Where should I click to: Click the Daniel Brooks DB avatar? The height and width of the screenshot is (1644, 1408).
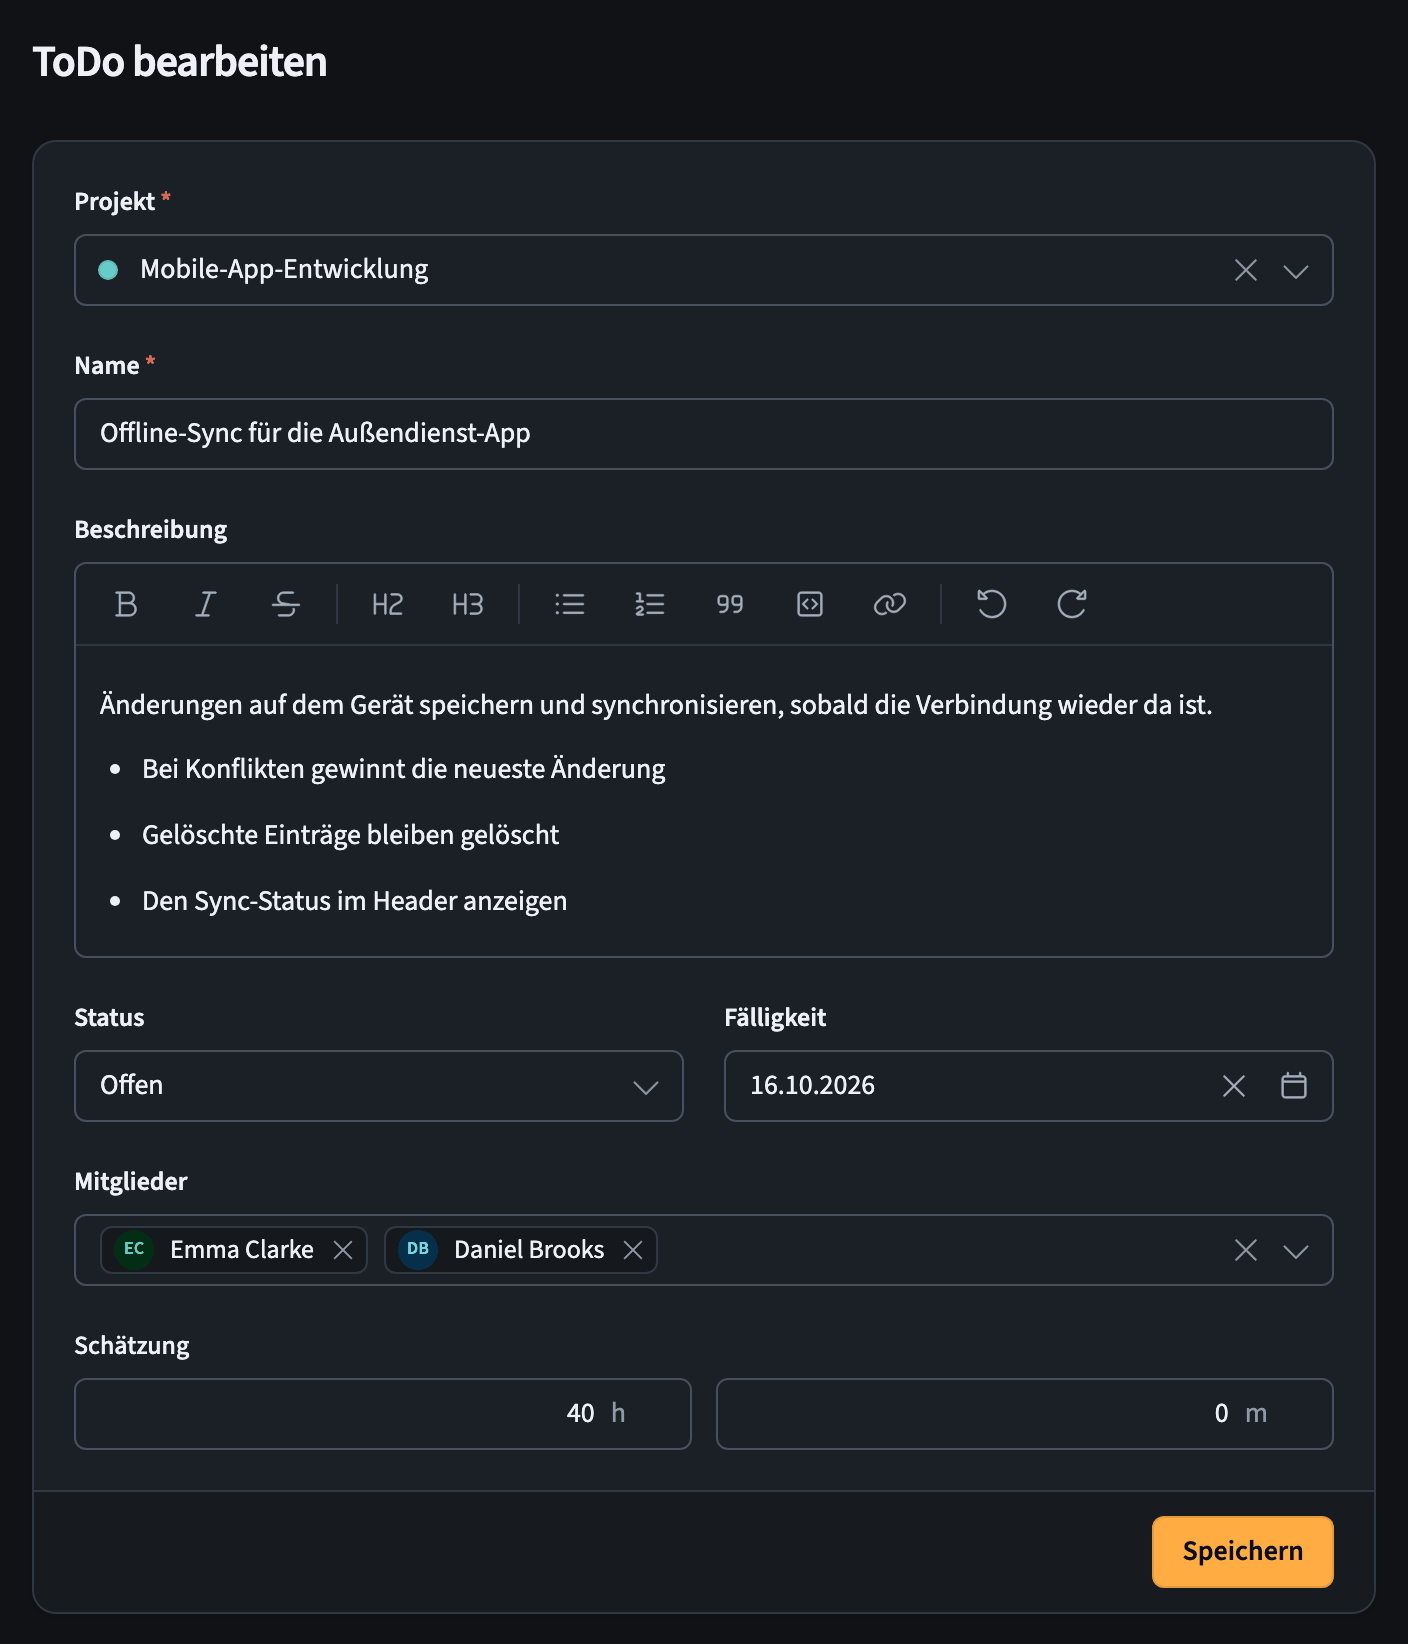click(418, 1250)
